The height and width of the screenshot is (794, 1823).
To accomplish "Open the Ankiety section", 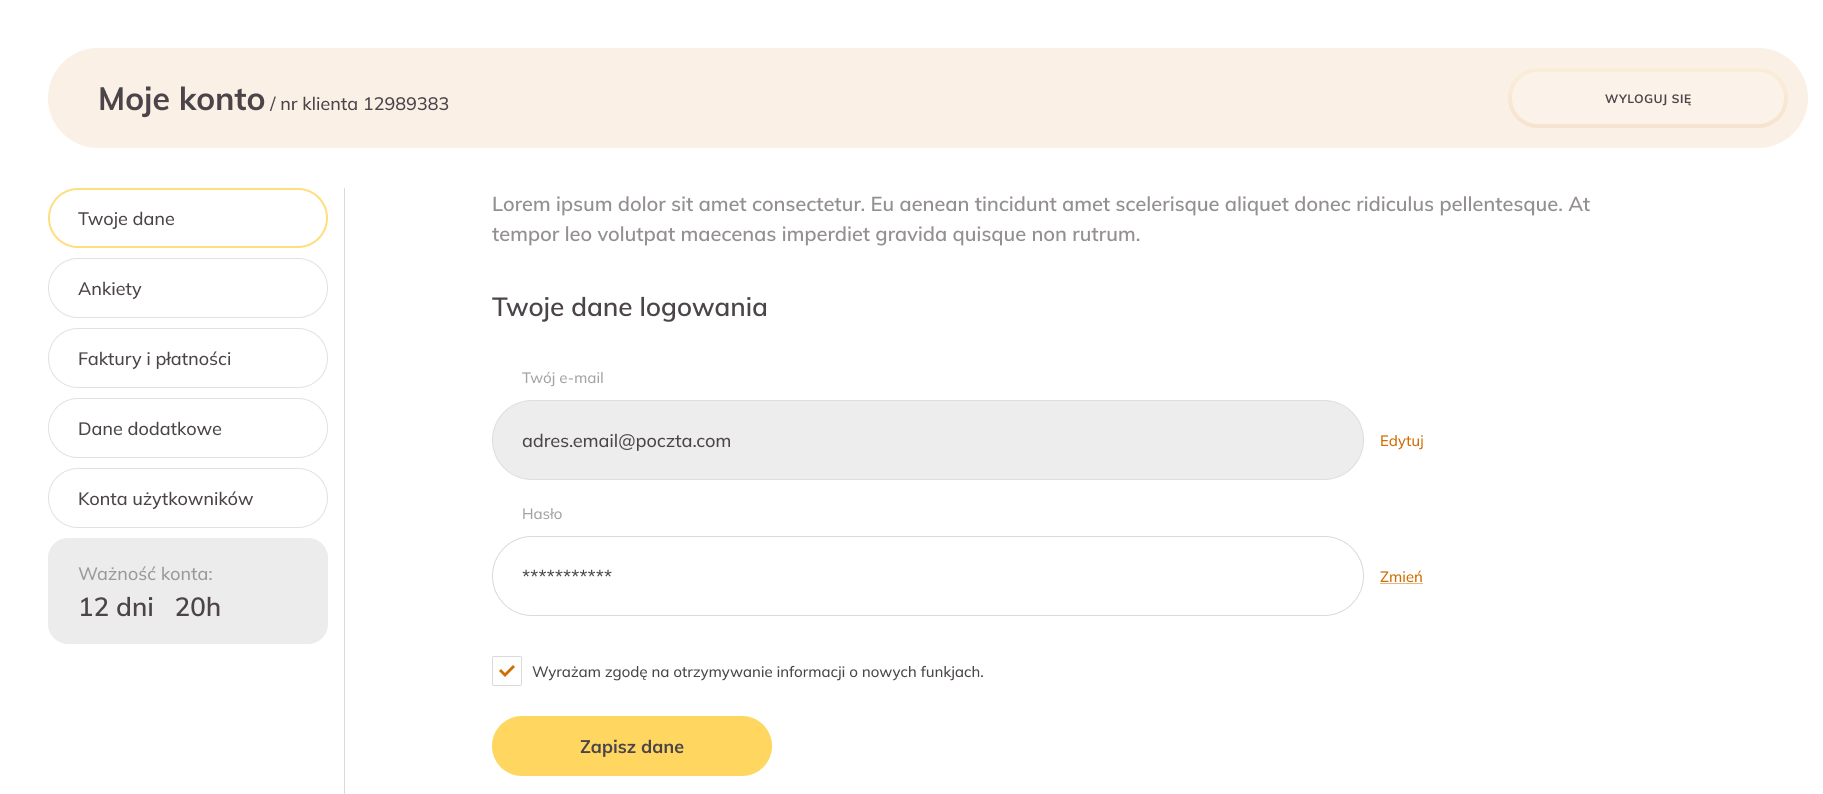I will (x=188, y=288).
